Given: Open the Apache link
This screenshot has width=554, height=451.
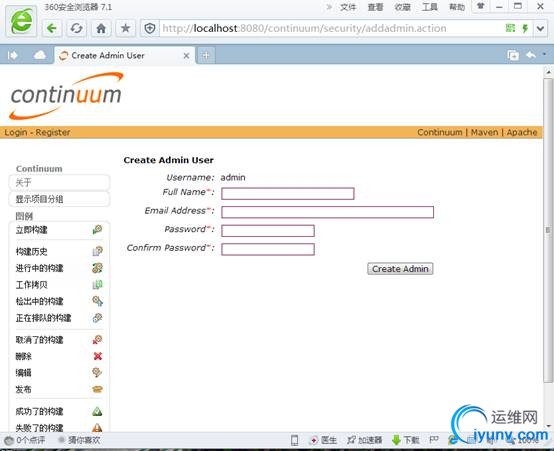Looking at the screenshot, I should pyautogui.click(x=522, y=132).
